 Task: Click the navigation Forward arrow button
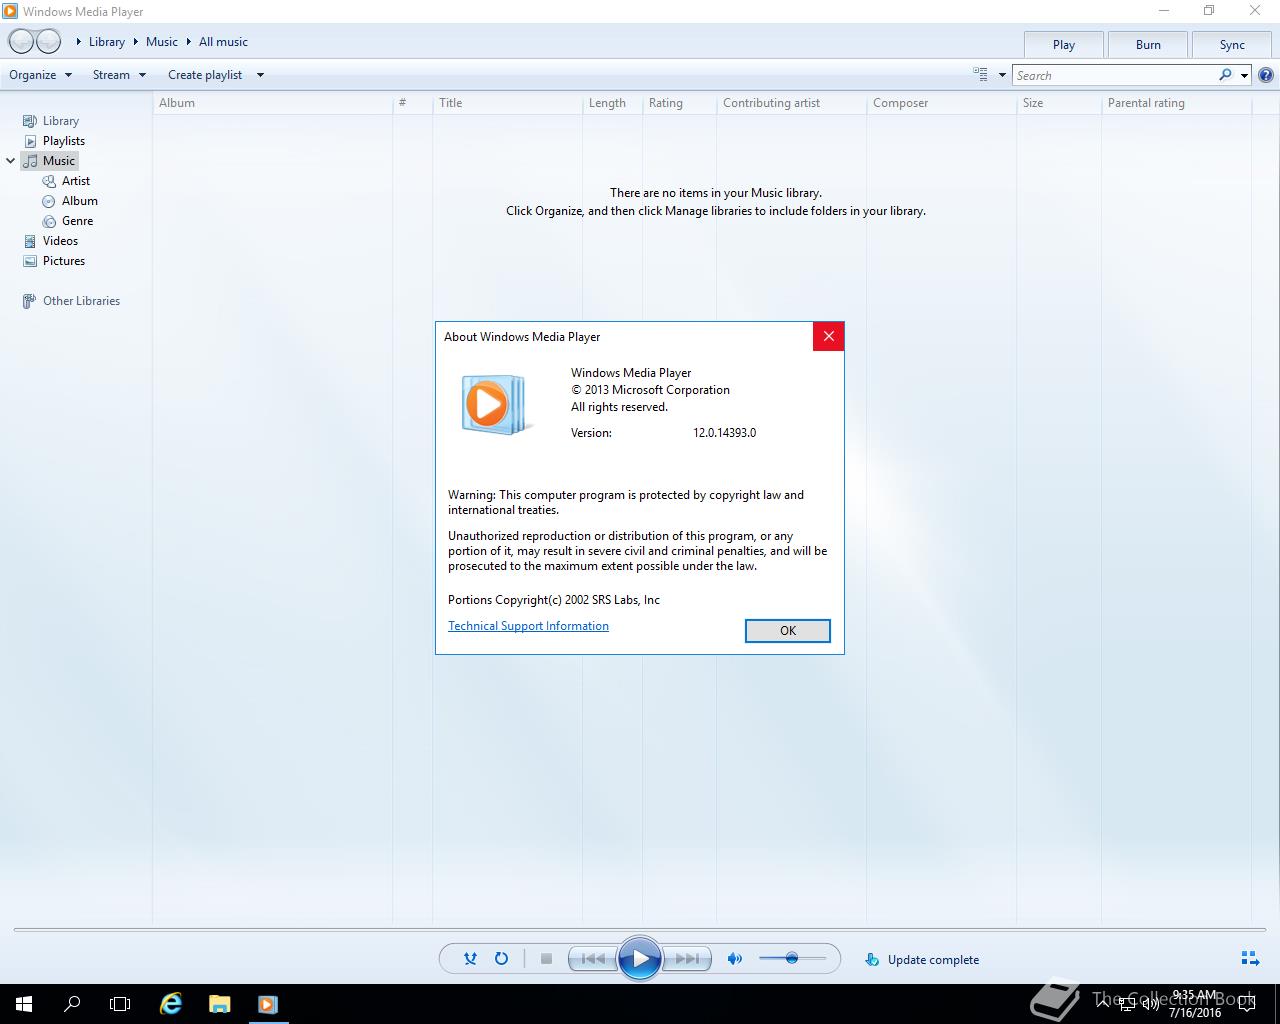pos(48,41)
